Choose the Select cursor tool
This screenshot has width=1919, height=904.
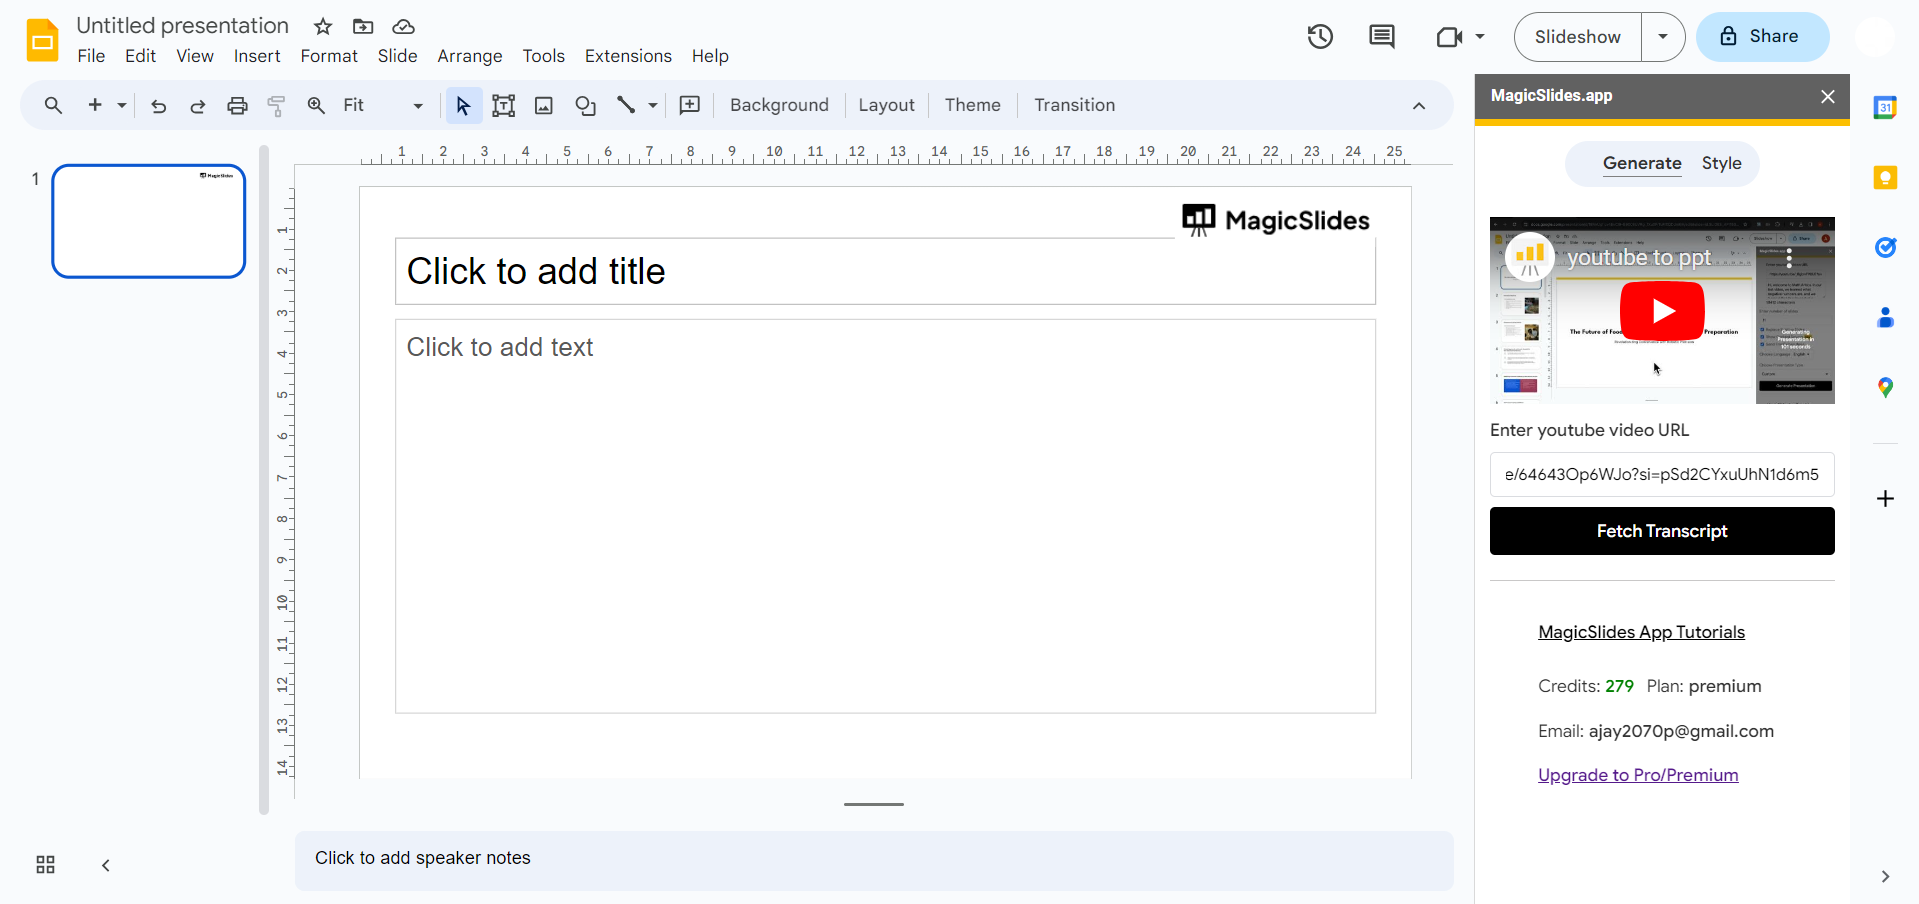pyautogui.click(x=463, y=105)
